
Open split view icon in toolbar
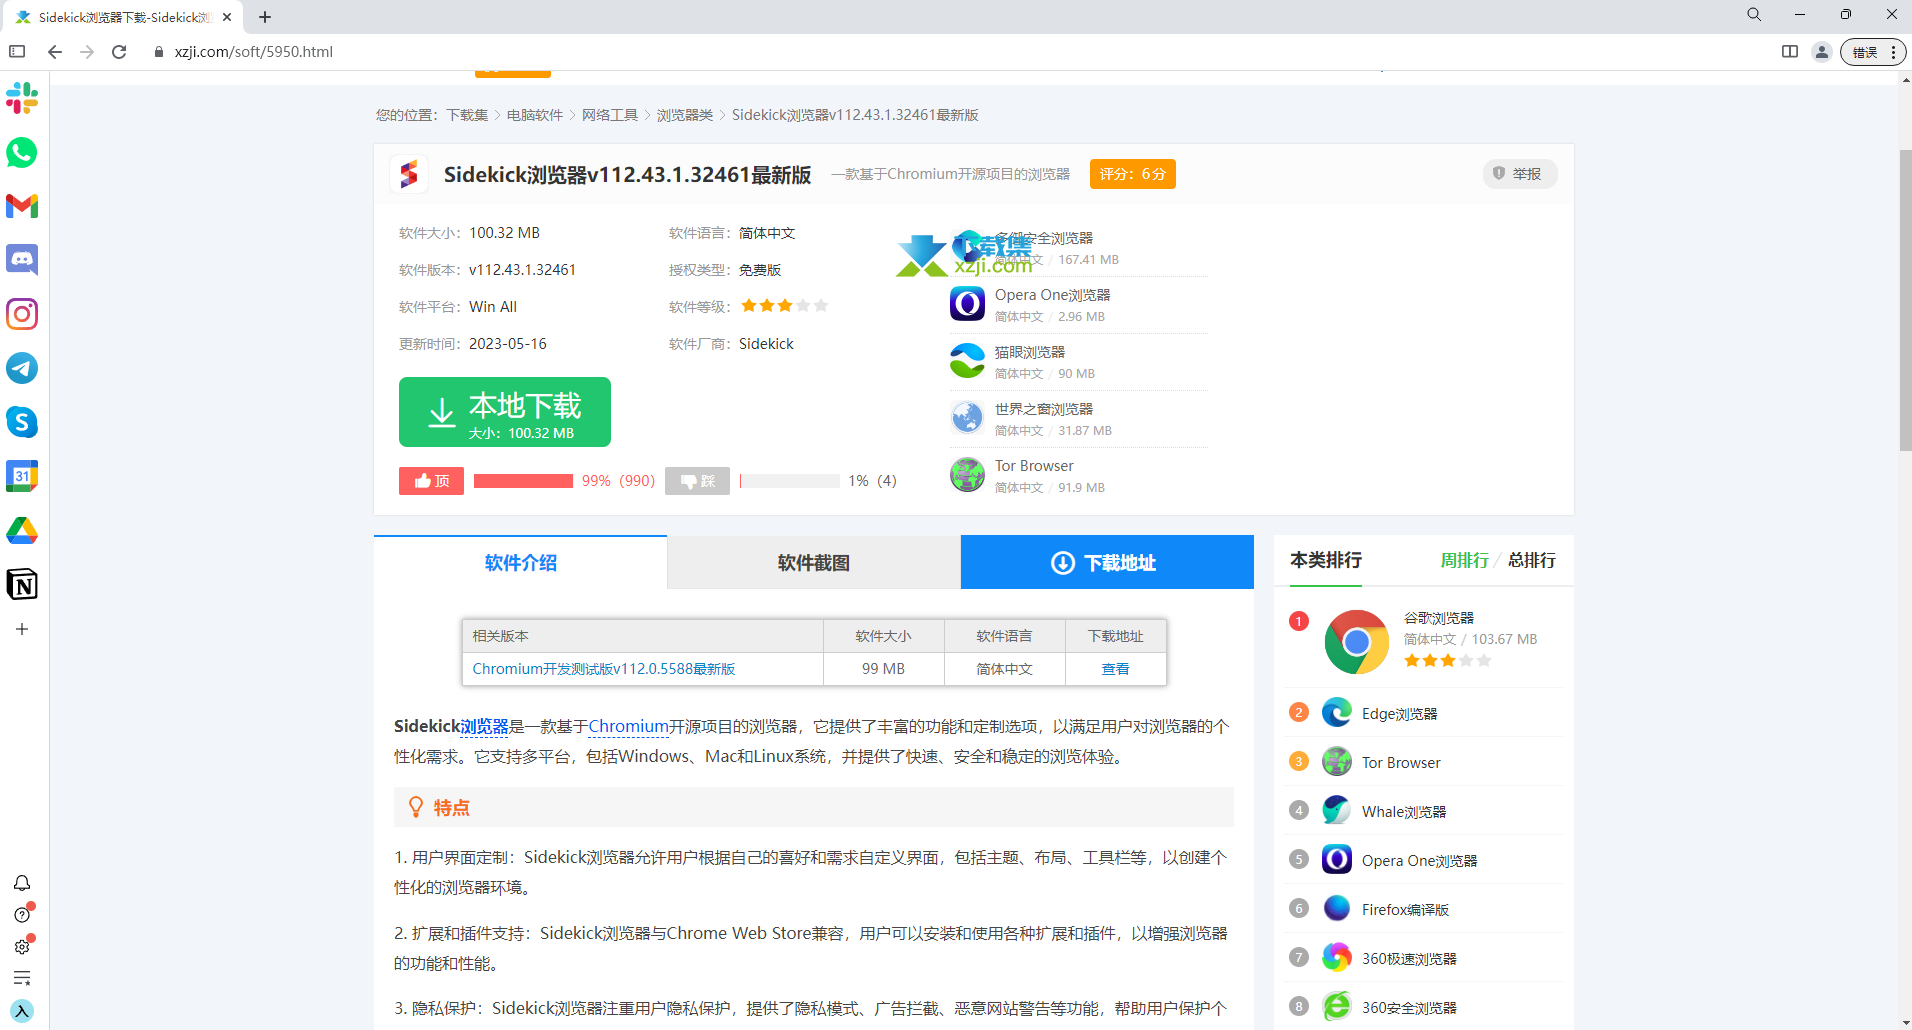[x=1790, y=52]
